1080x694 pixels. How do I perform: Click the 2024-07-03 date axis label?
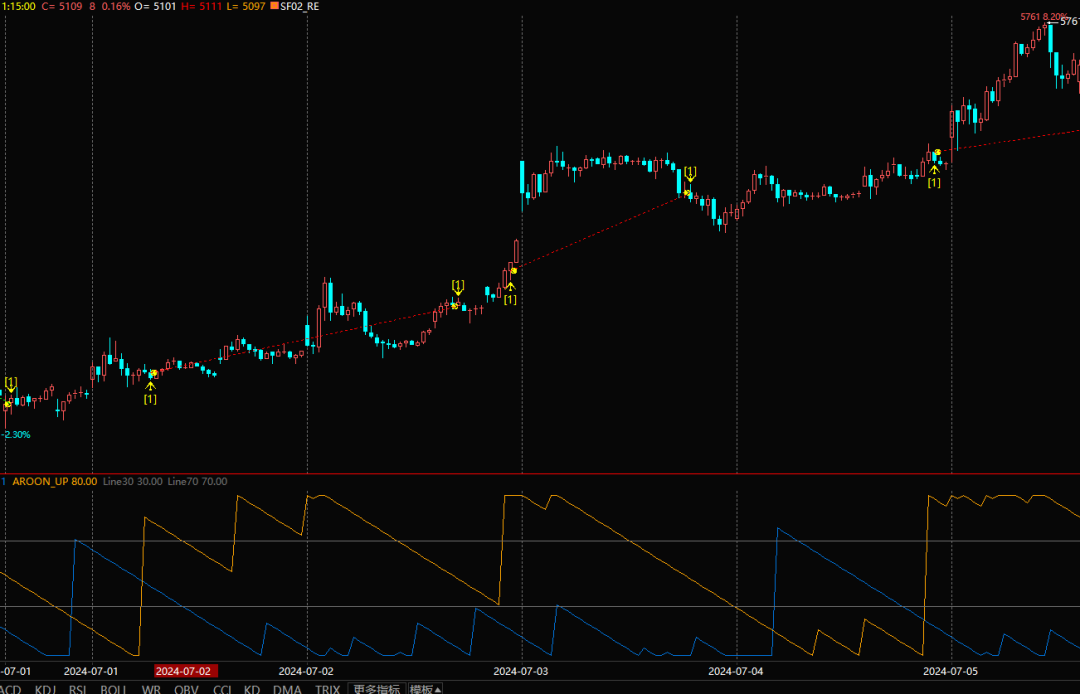pyautogui.click(x=521, y=671)
